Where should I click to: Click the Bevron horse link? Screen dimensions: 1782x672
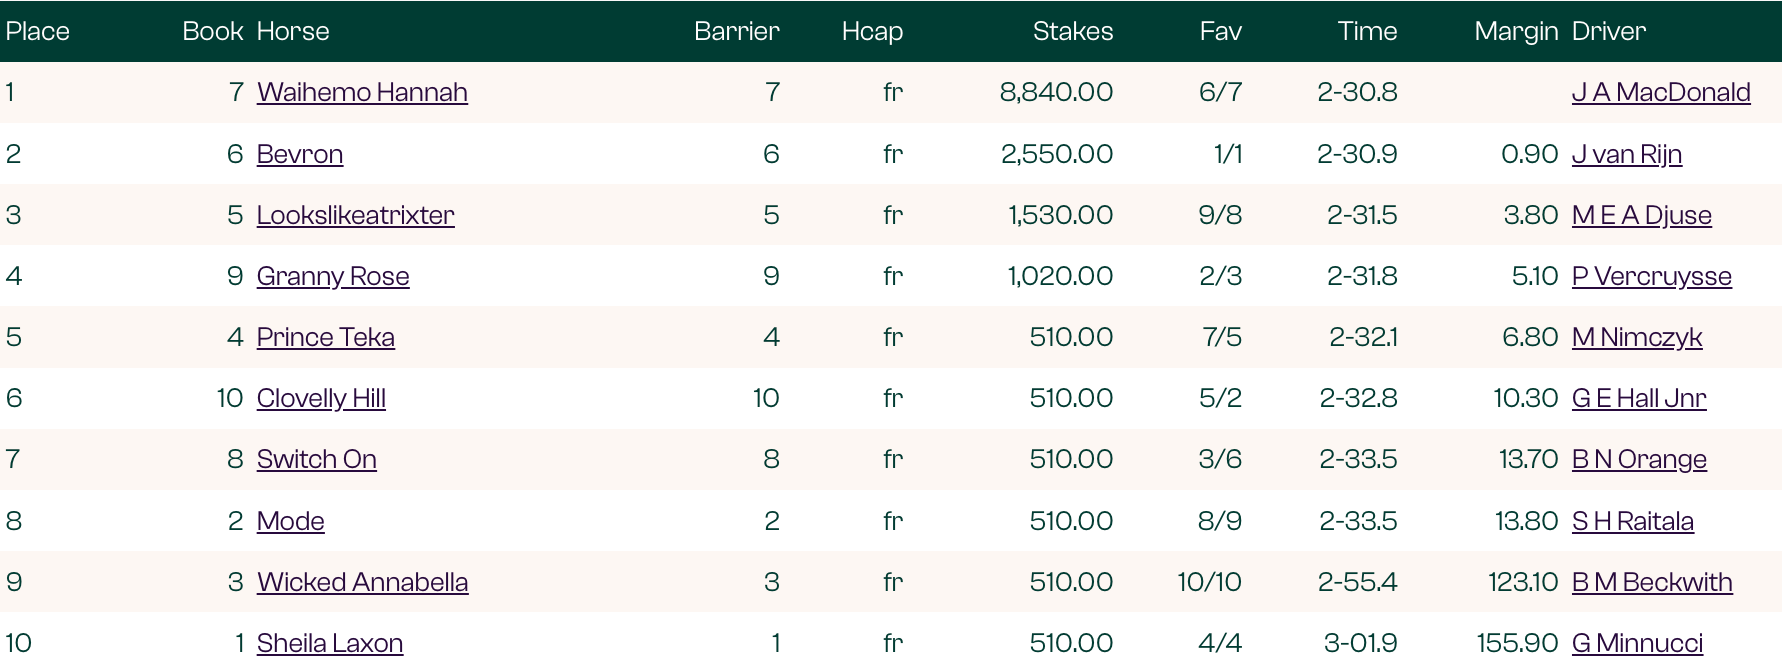(300, 154)
